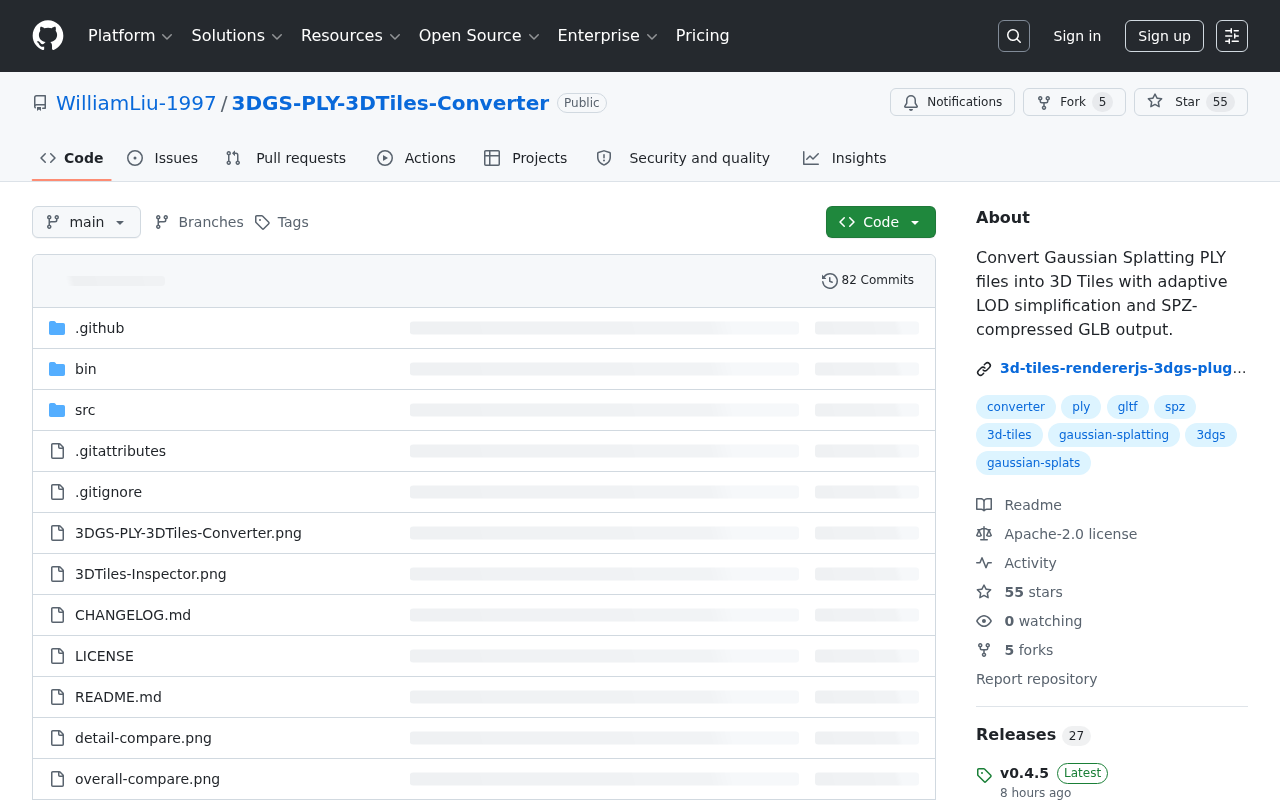Switch to the Issues tab
The image size is (1280, 800).
point(163,158)
